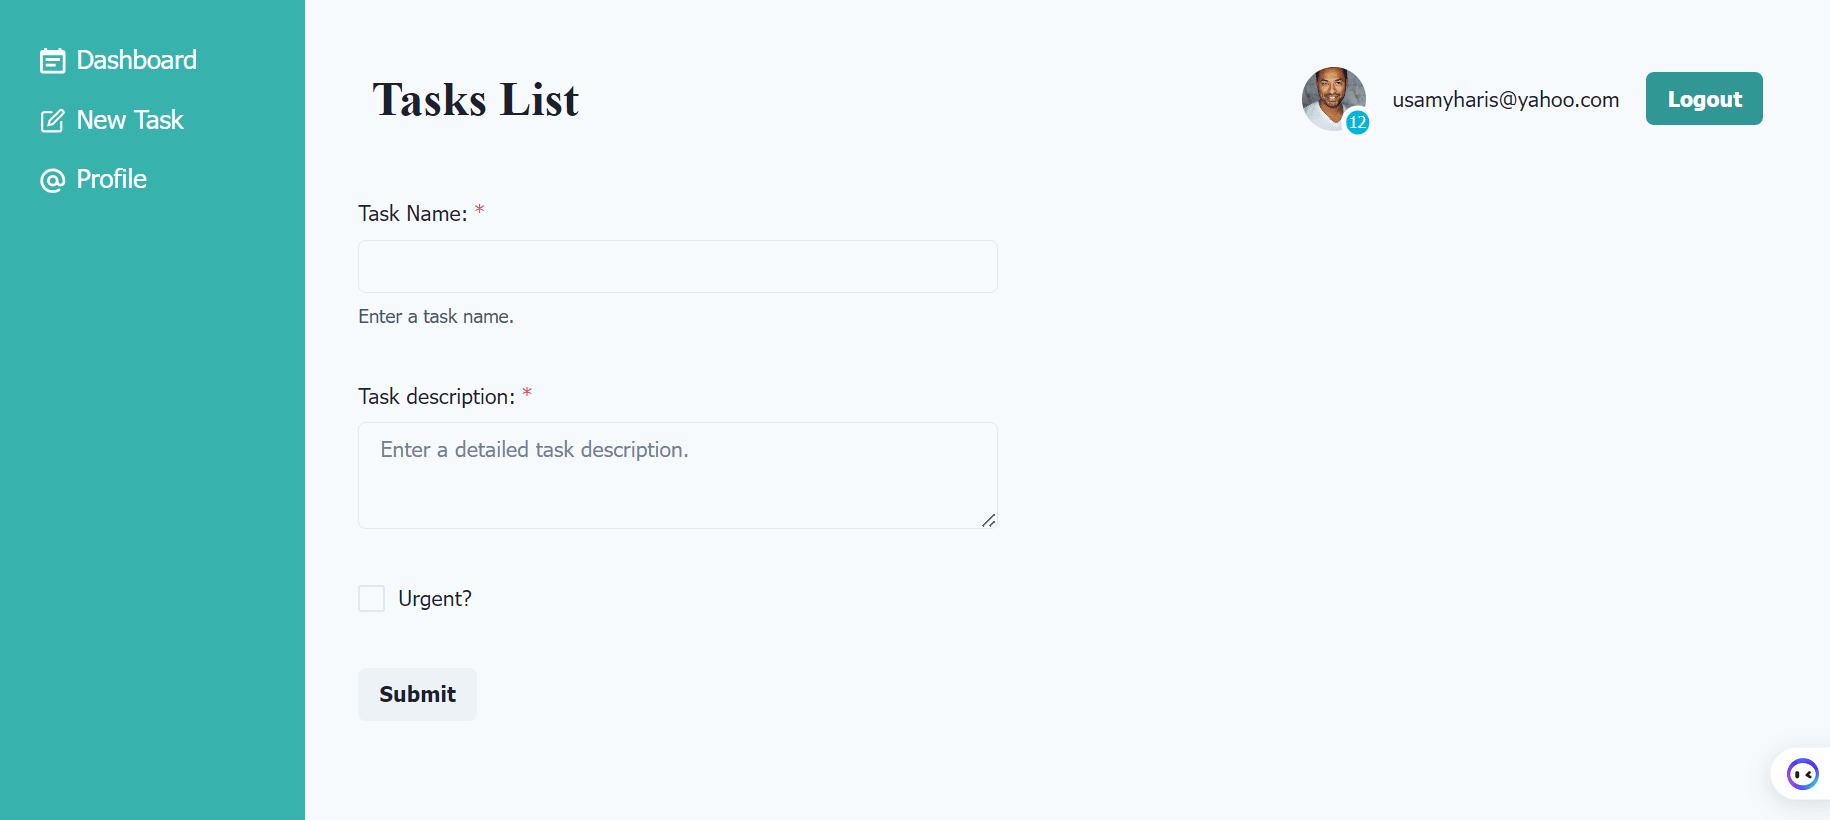Open the Dashboard menu item

click(x=118, y=60)
